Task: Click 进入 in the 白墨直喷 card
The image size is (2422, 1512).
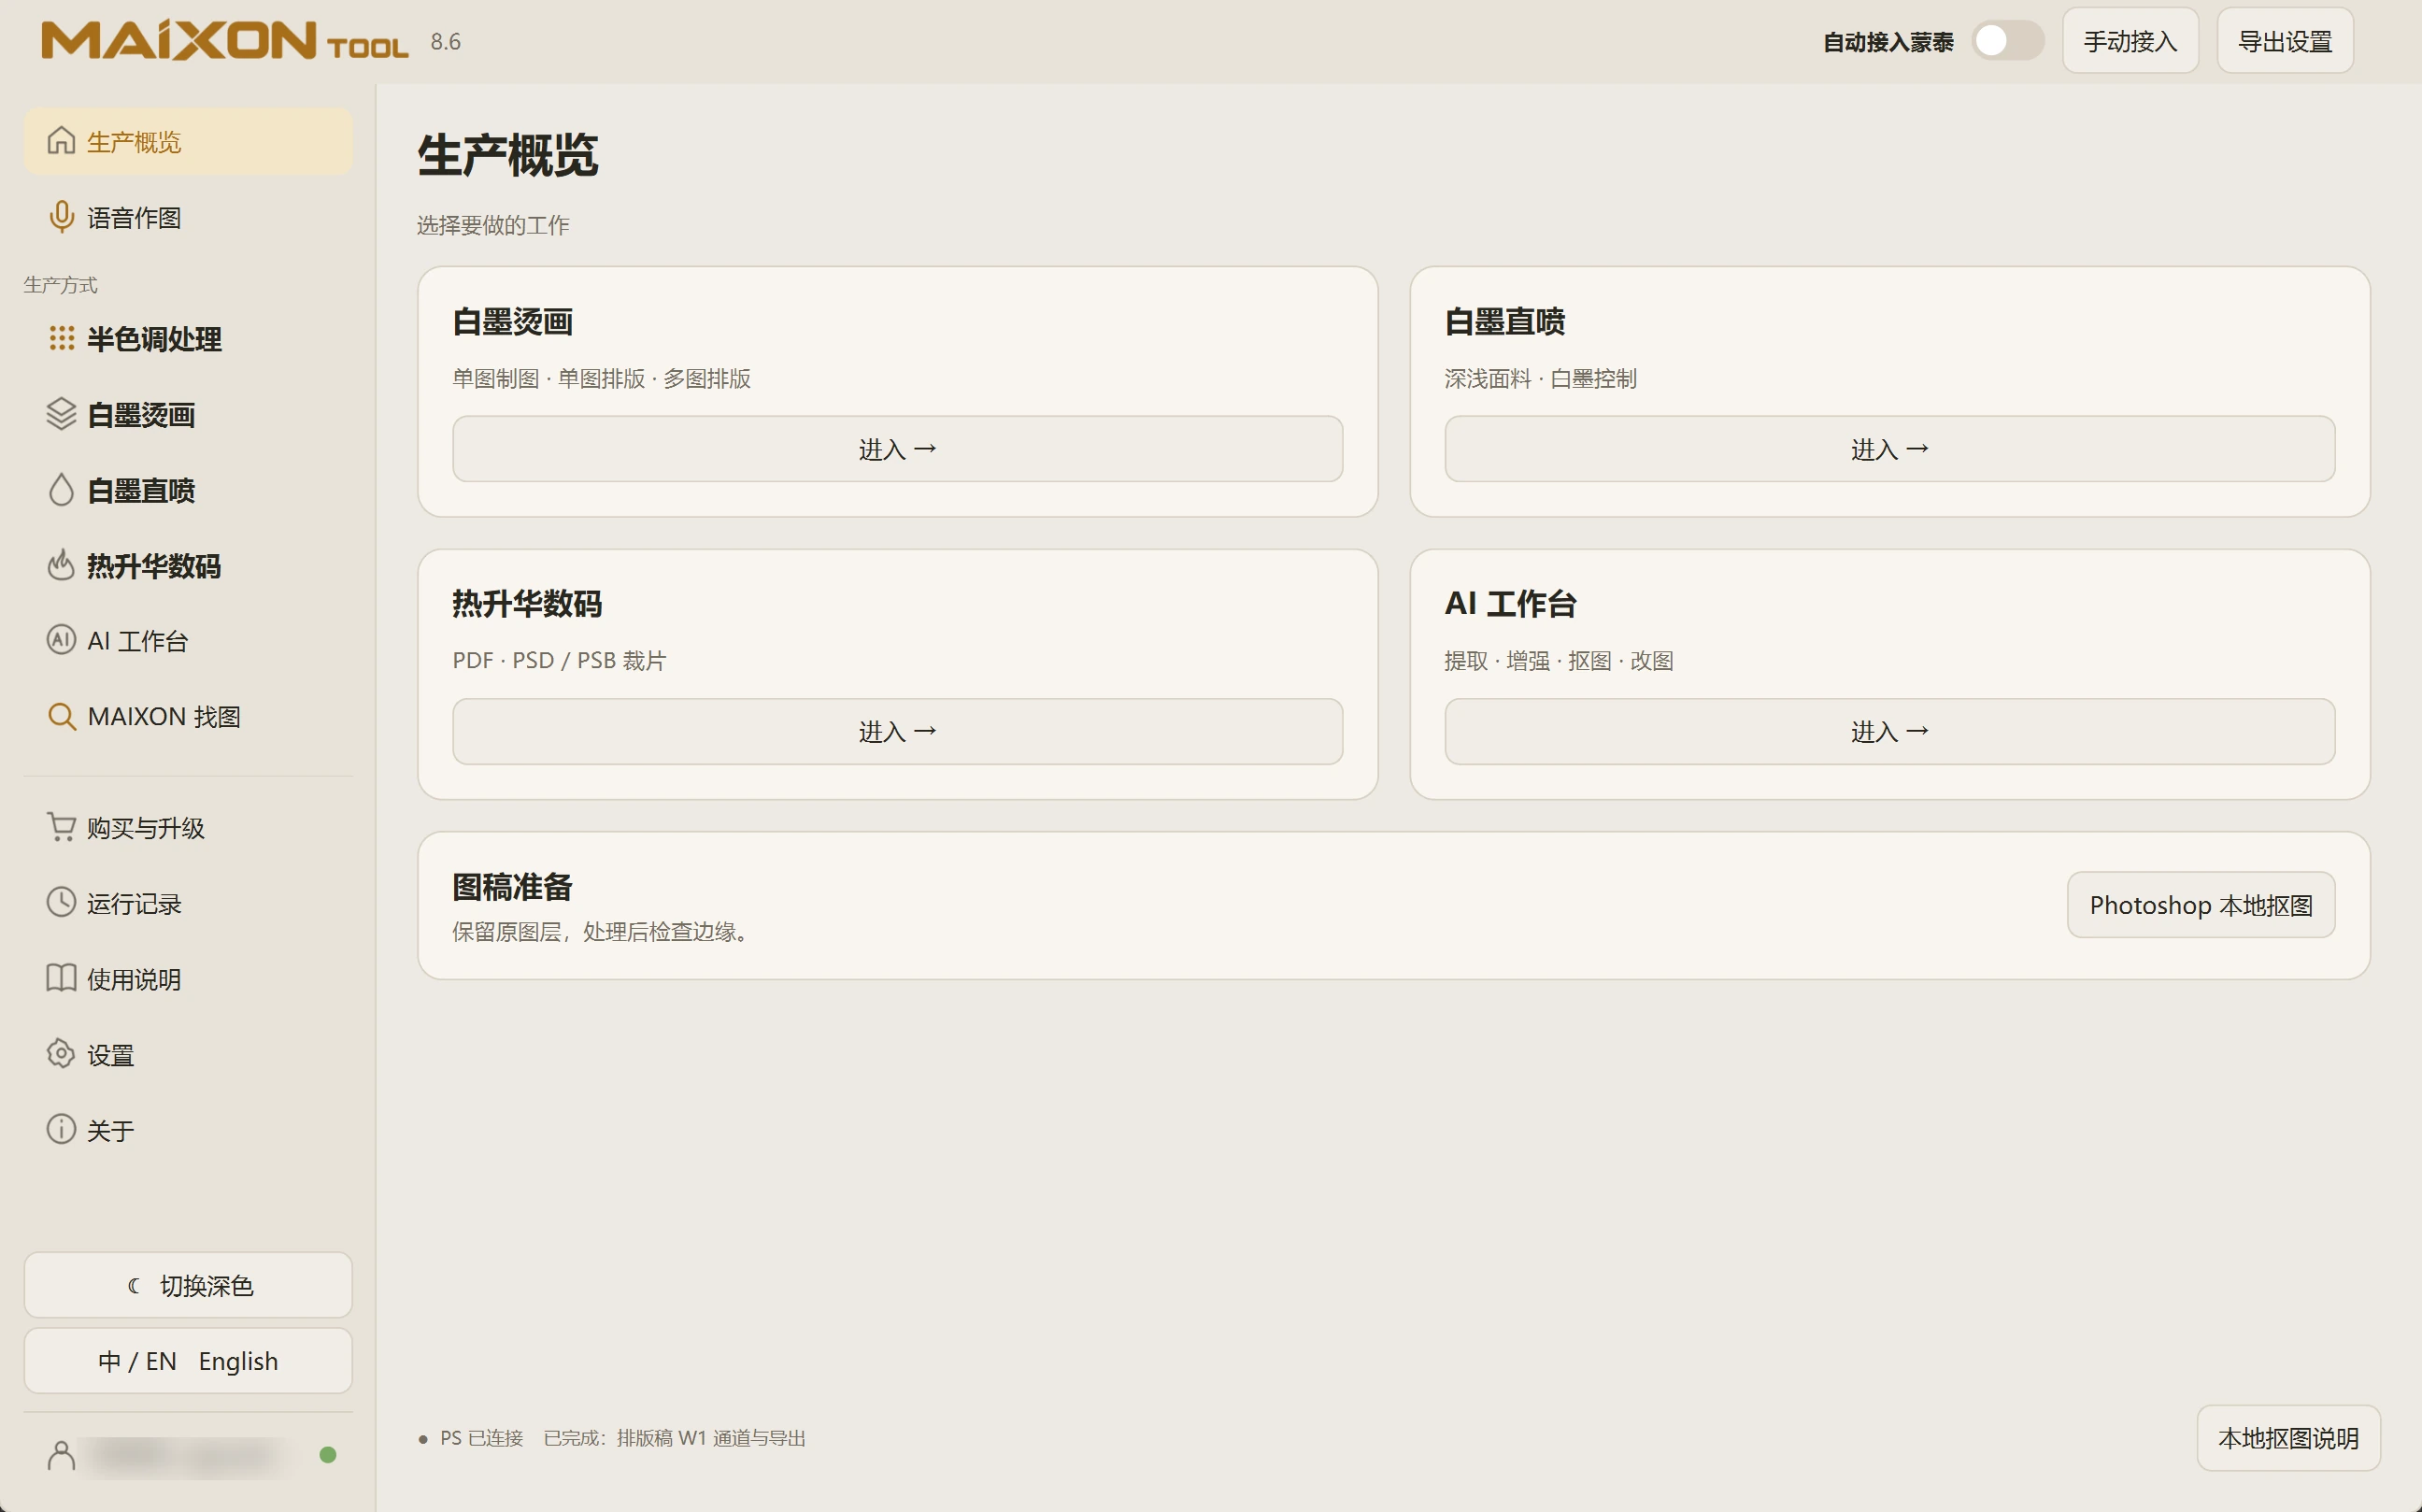Action: click(1889, 449)
